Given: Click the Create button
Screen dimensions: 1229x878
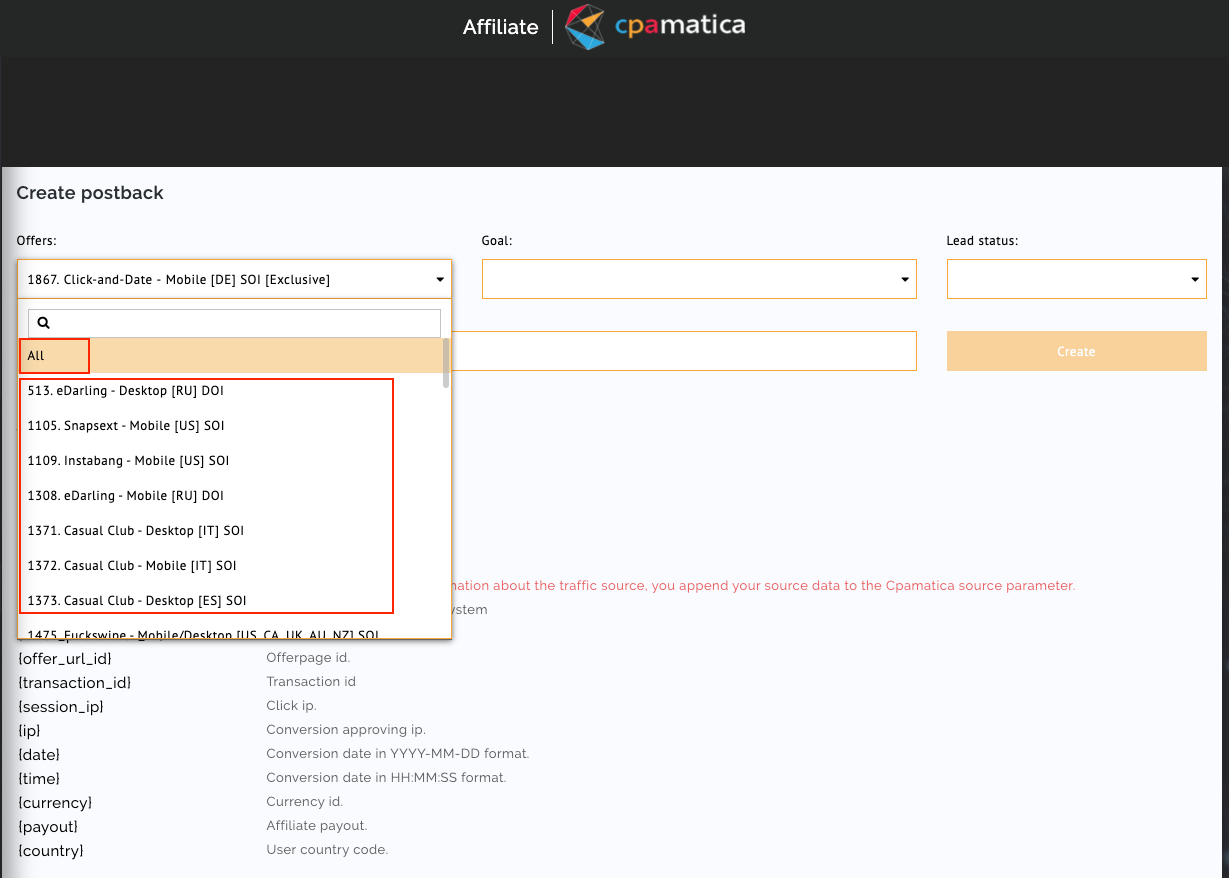Looking at the screenshot, I should click(1077, 351).
